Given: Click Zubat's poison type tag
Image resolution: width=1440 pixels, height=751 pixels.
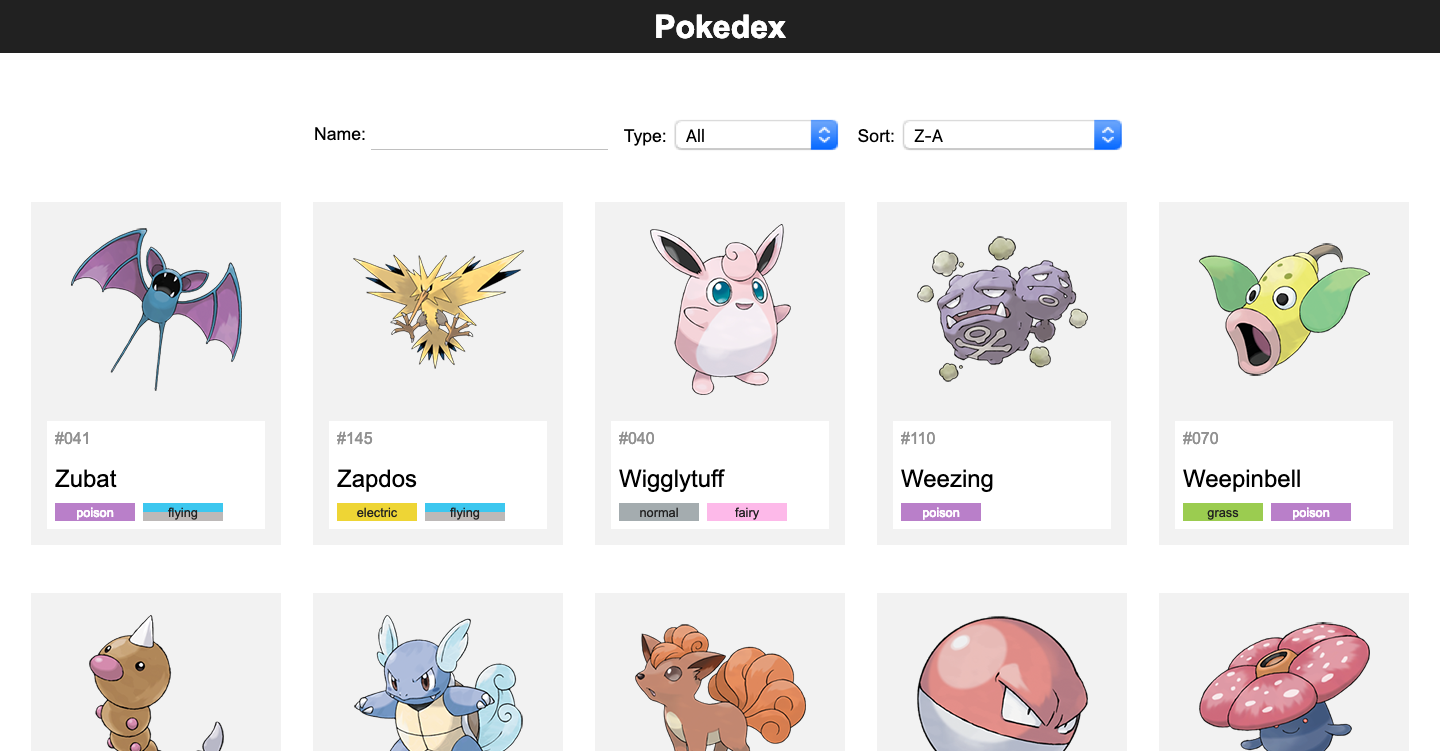Looking at the screenshot, I should [x=95, y=512].
